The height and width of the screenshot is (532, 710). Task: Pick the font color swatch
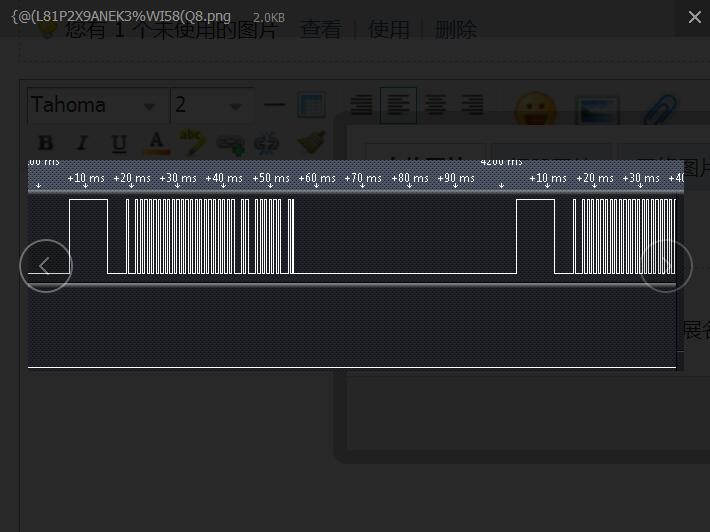[x=155, y=143]
